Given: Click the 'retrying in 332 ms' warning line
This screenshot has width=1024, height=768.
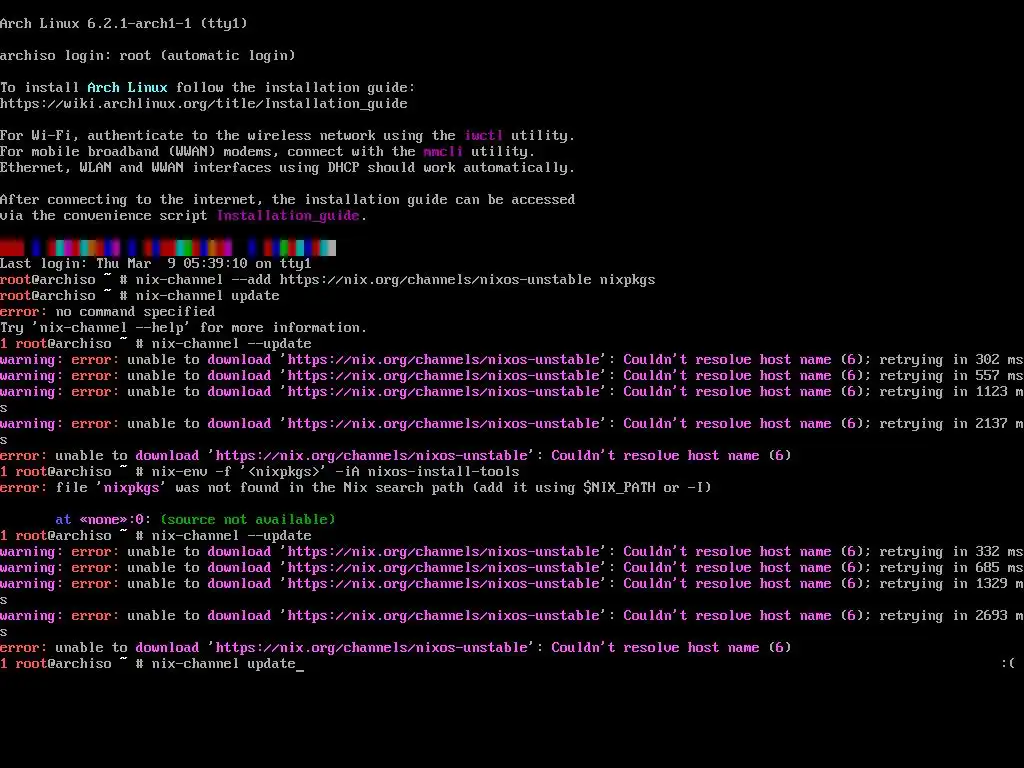Looking at the screenshot, I should (x=512, y=552).
